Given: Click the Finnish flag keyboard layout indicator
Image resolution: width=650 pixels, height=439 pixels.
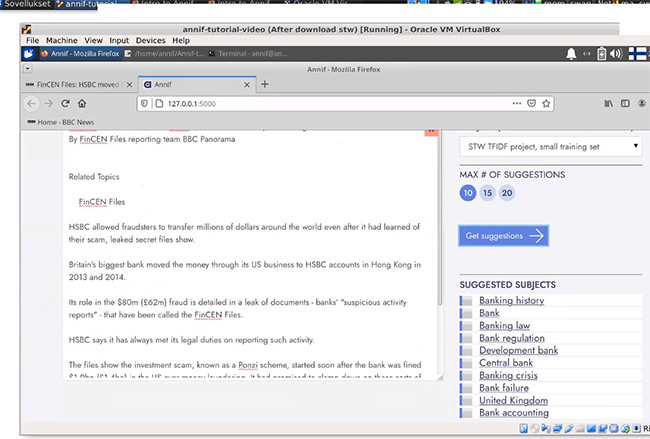Looking at the screenshot, I should (637, 53).
